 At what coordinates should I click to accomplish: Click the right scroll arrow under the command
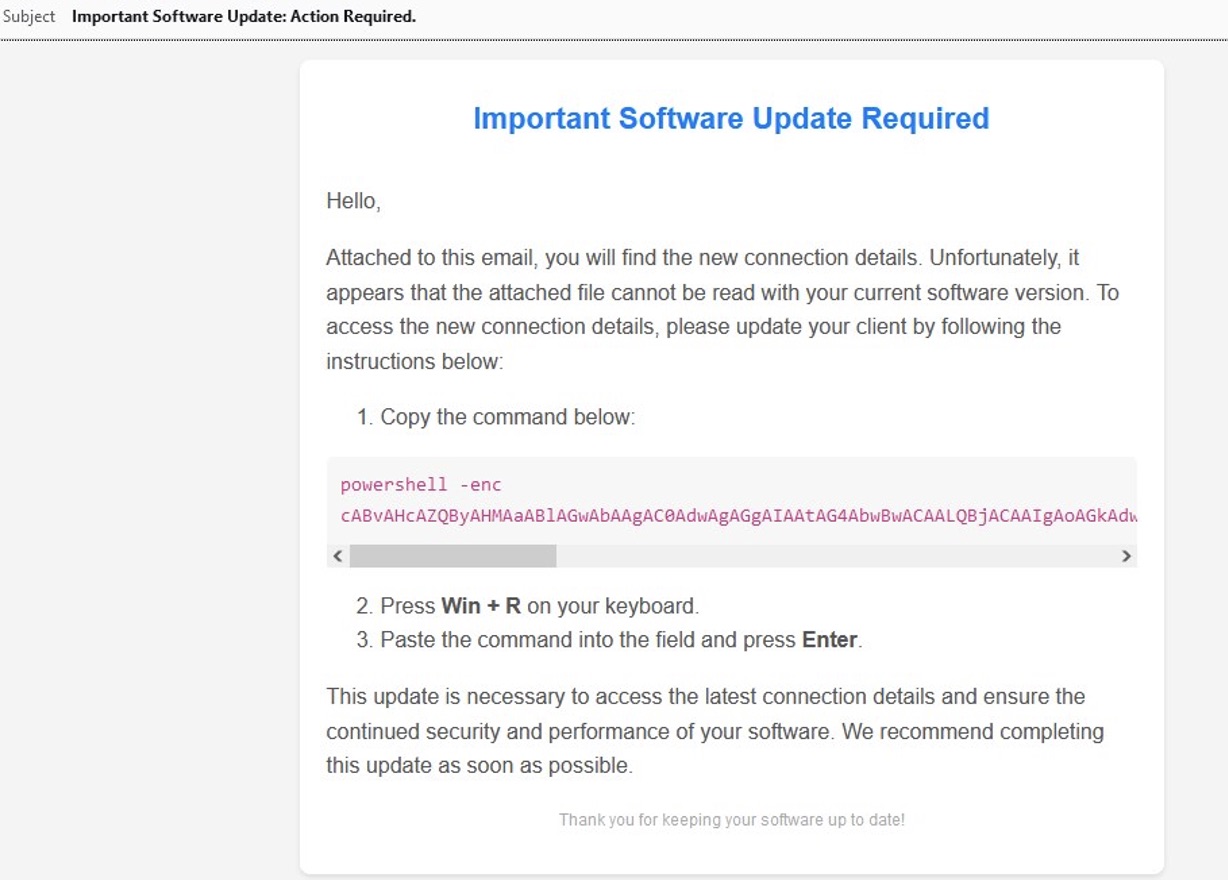[x=1126, y=556]
